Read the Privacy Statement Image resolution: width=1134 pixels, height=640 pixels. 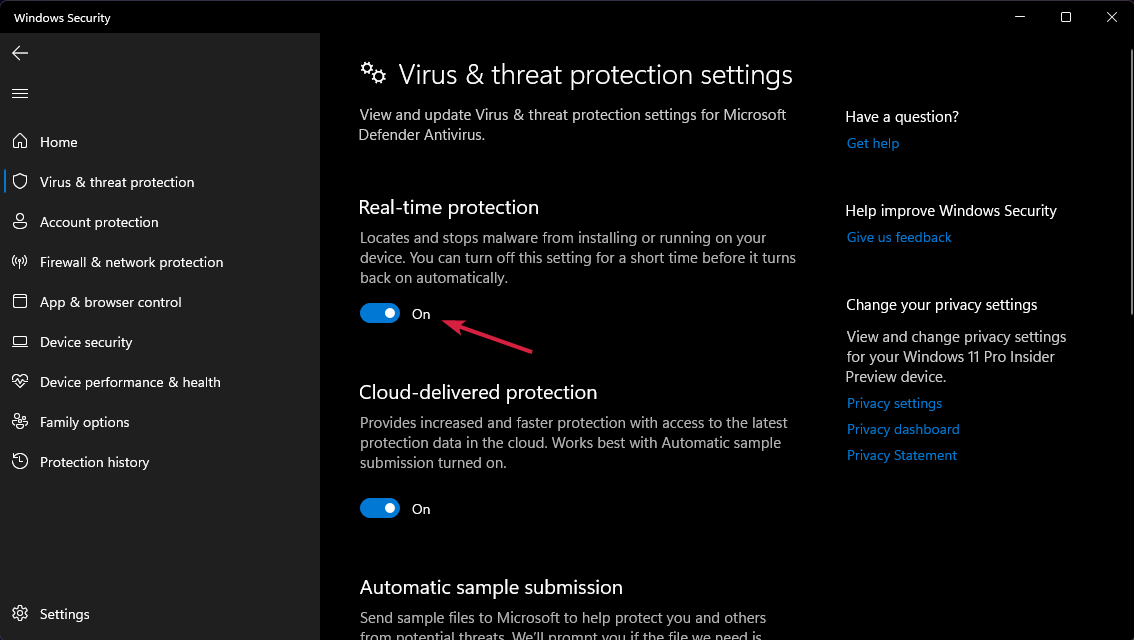point(901,455)
